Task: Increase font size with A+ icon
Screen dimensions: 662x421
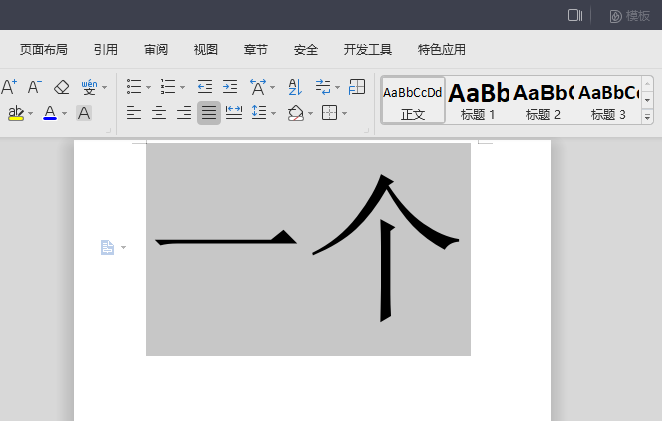Action: [x=9, y=87]
